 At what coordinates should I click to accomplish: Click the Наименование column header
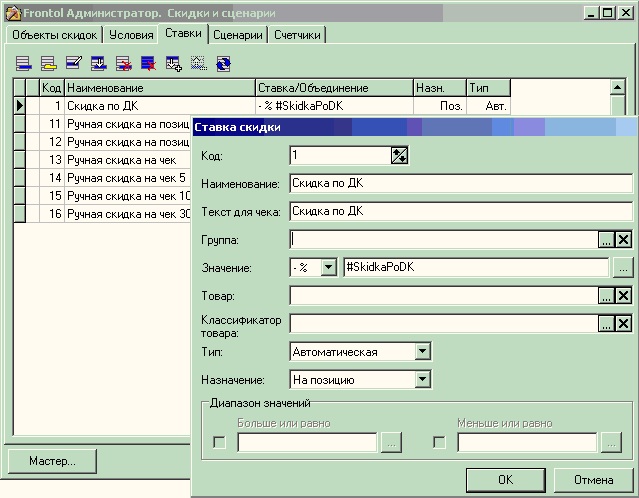[160, 88]
